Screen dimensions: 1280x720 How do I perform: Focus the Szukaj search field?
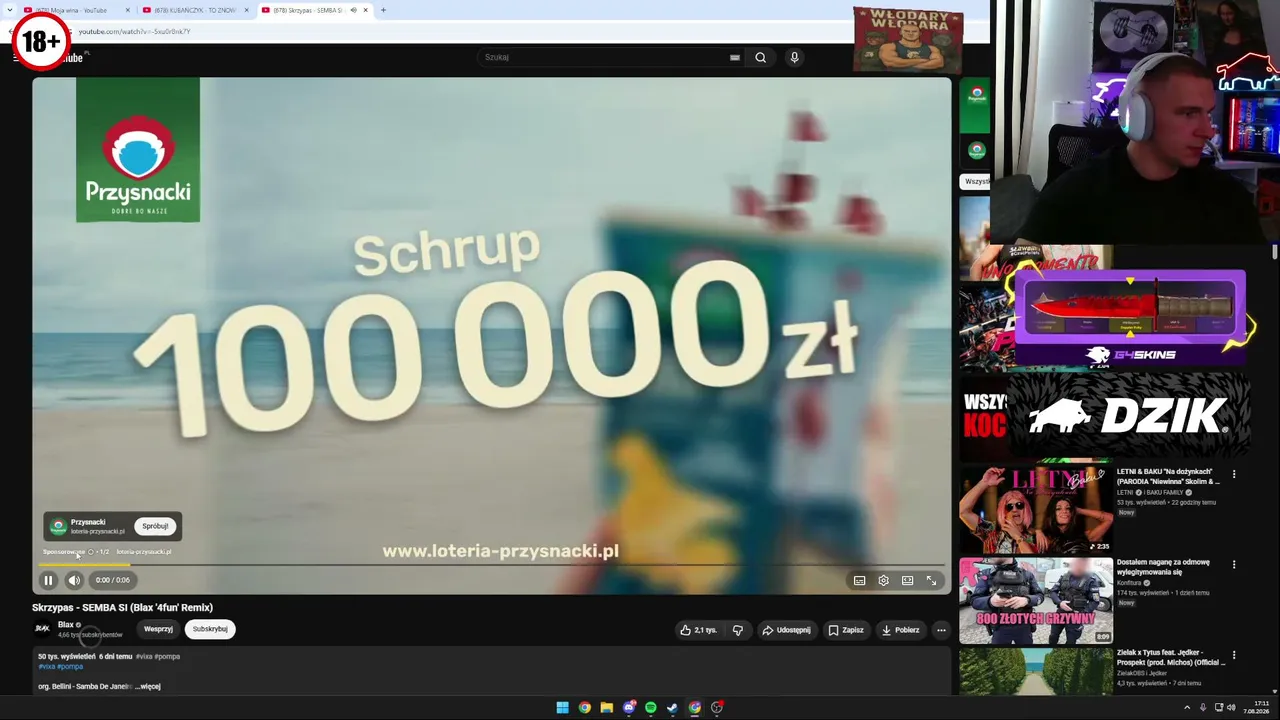604,57
